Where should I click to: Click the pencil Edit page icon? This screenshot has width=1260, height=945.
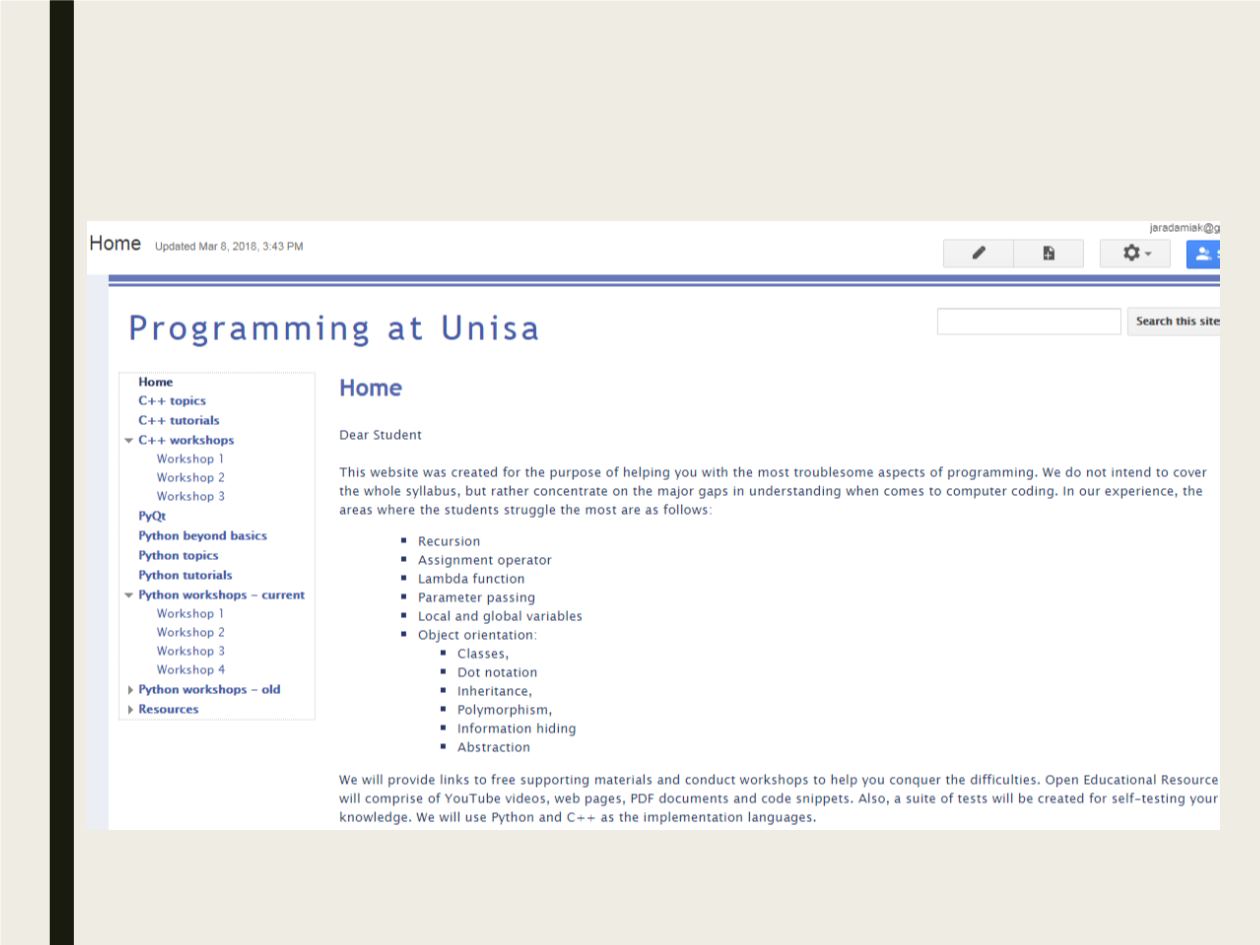coord(978,254)
